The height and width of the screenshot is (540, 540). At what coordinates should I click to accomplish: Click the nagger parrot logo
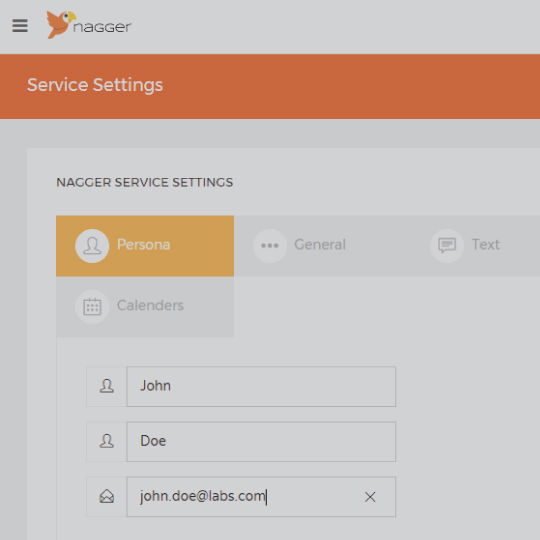pyautogui.click(x=61, y=24)
